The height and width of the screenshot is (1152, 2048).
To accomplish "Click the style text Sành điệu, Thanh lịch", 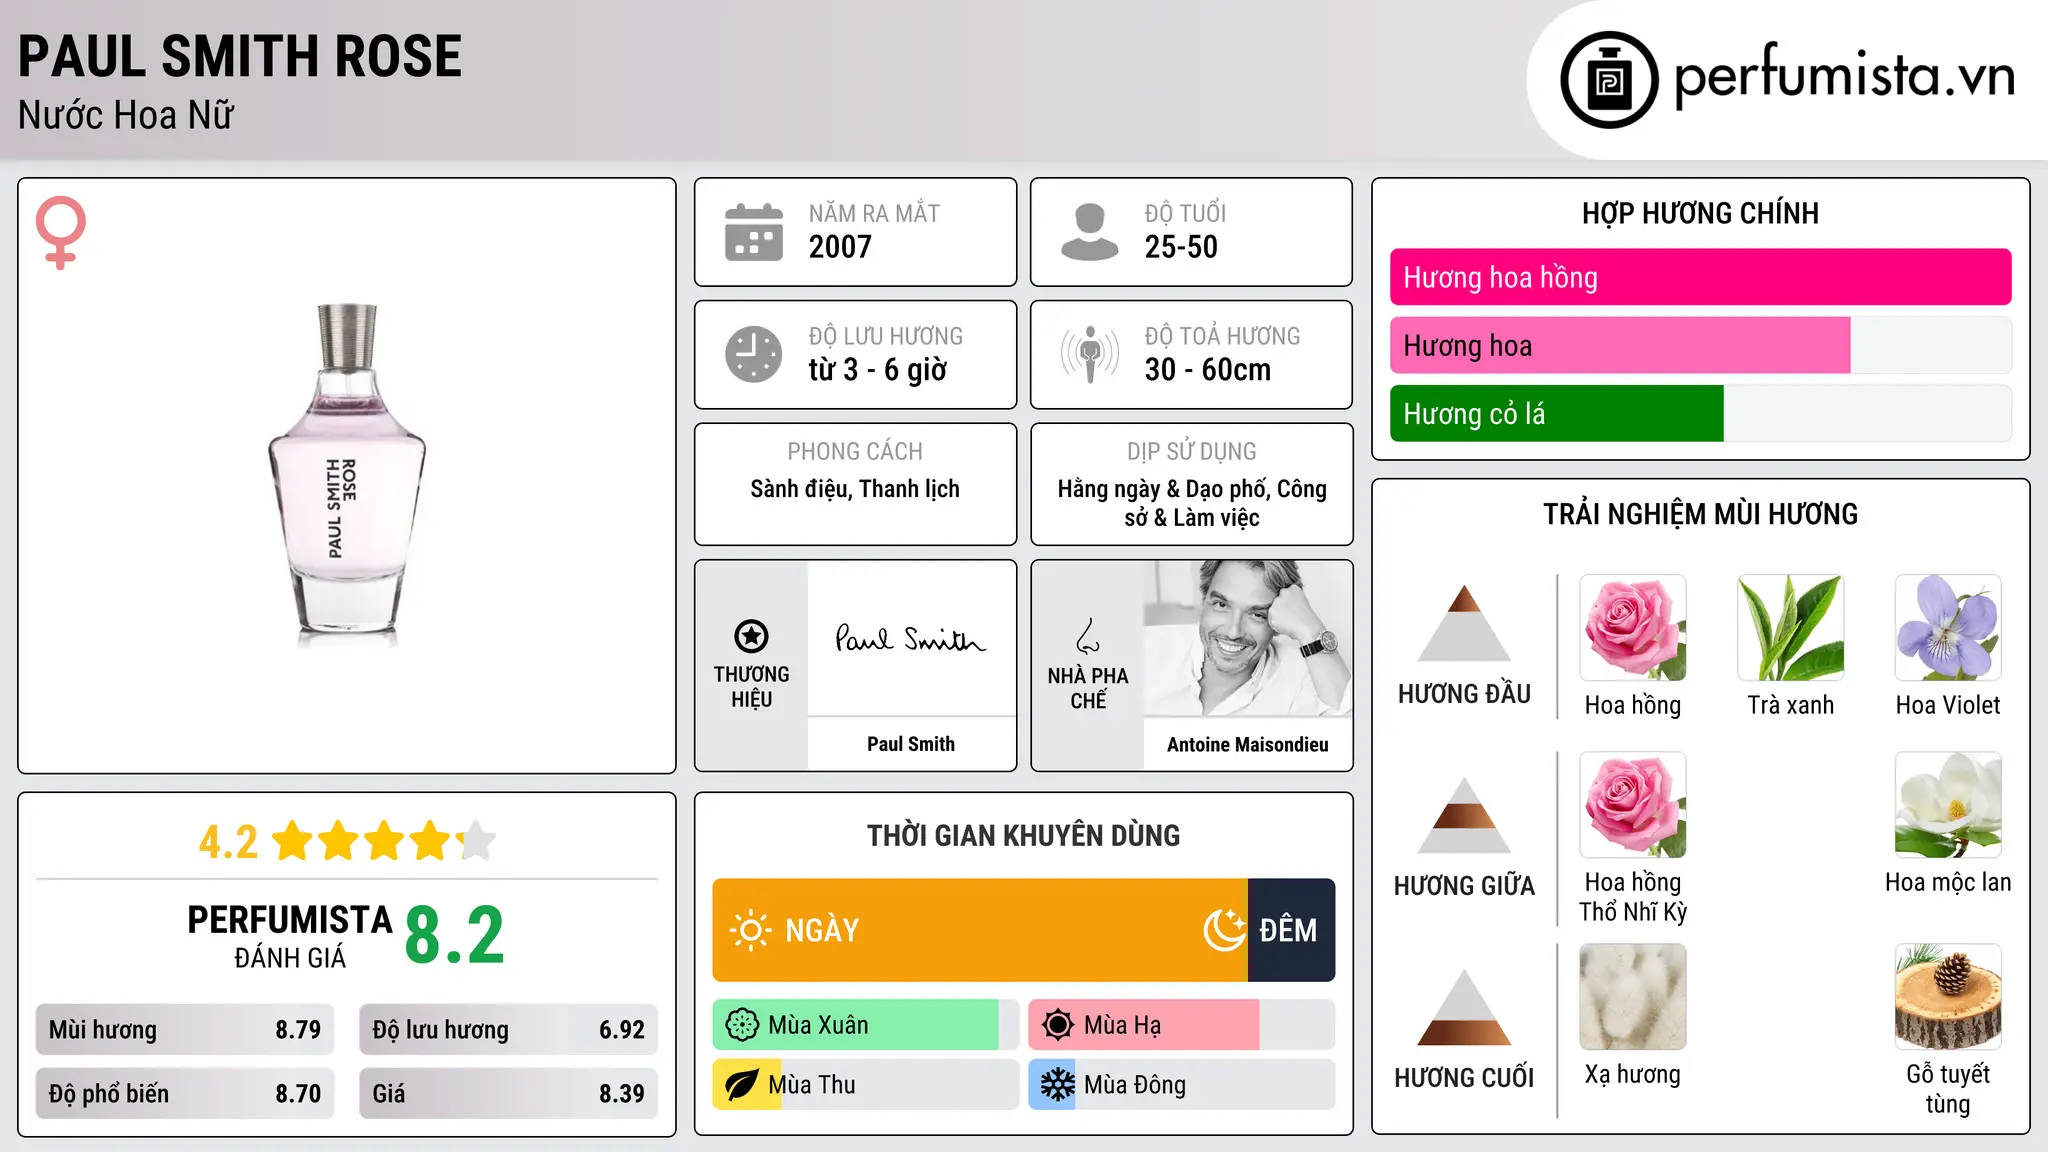I will click(x=855, y=489).
